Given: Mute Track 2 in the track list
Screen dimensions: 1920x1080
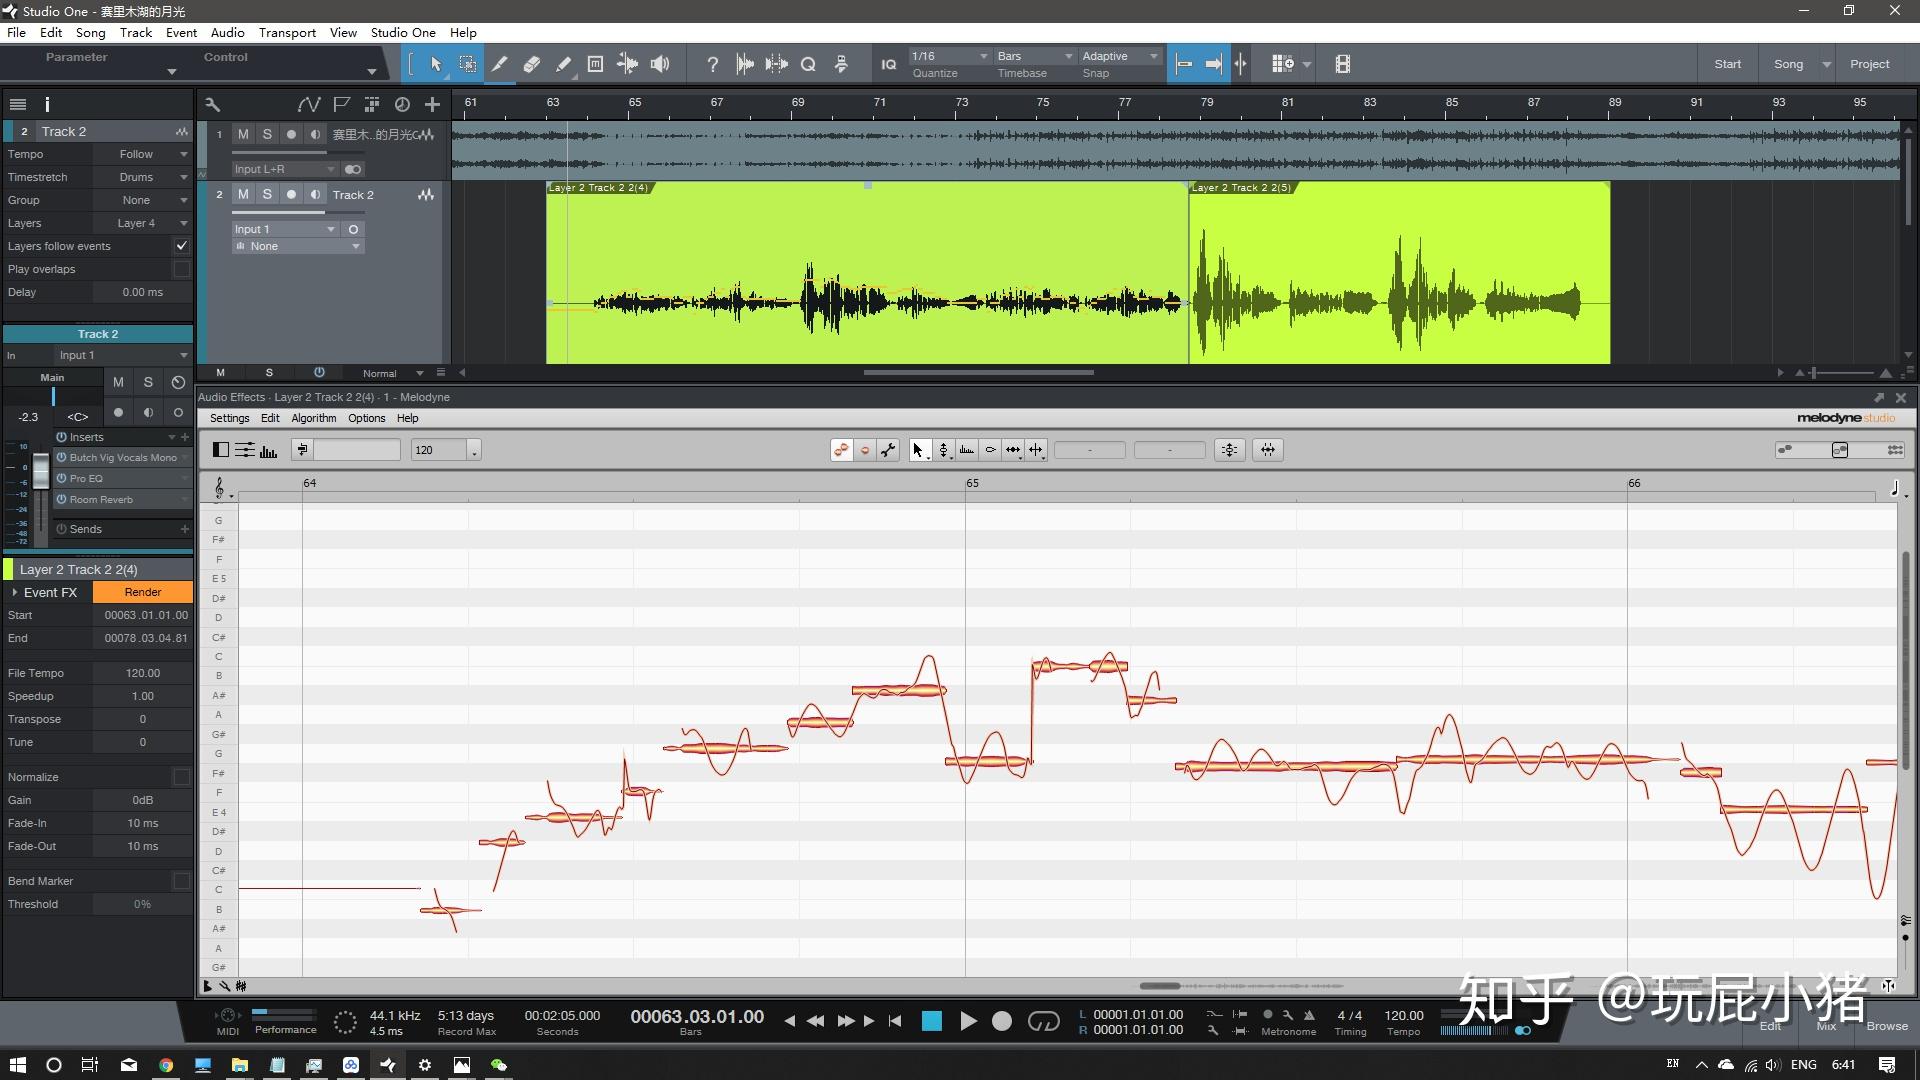Looking at the screenshot, I should pos(243,194).
